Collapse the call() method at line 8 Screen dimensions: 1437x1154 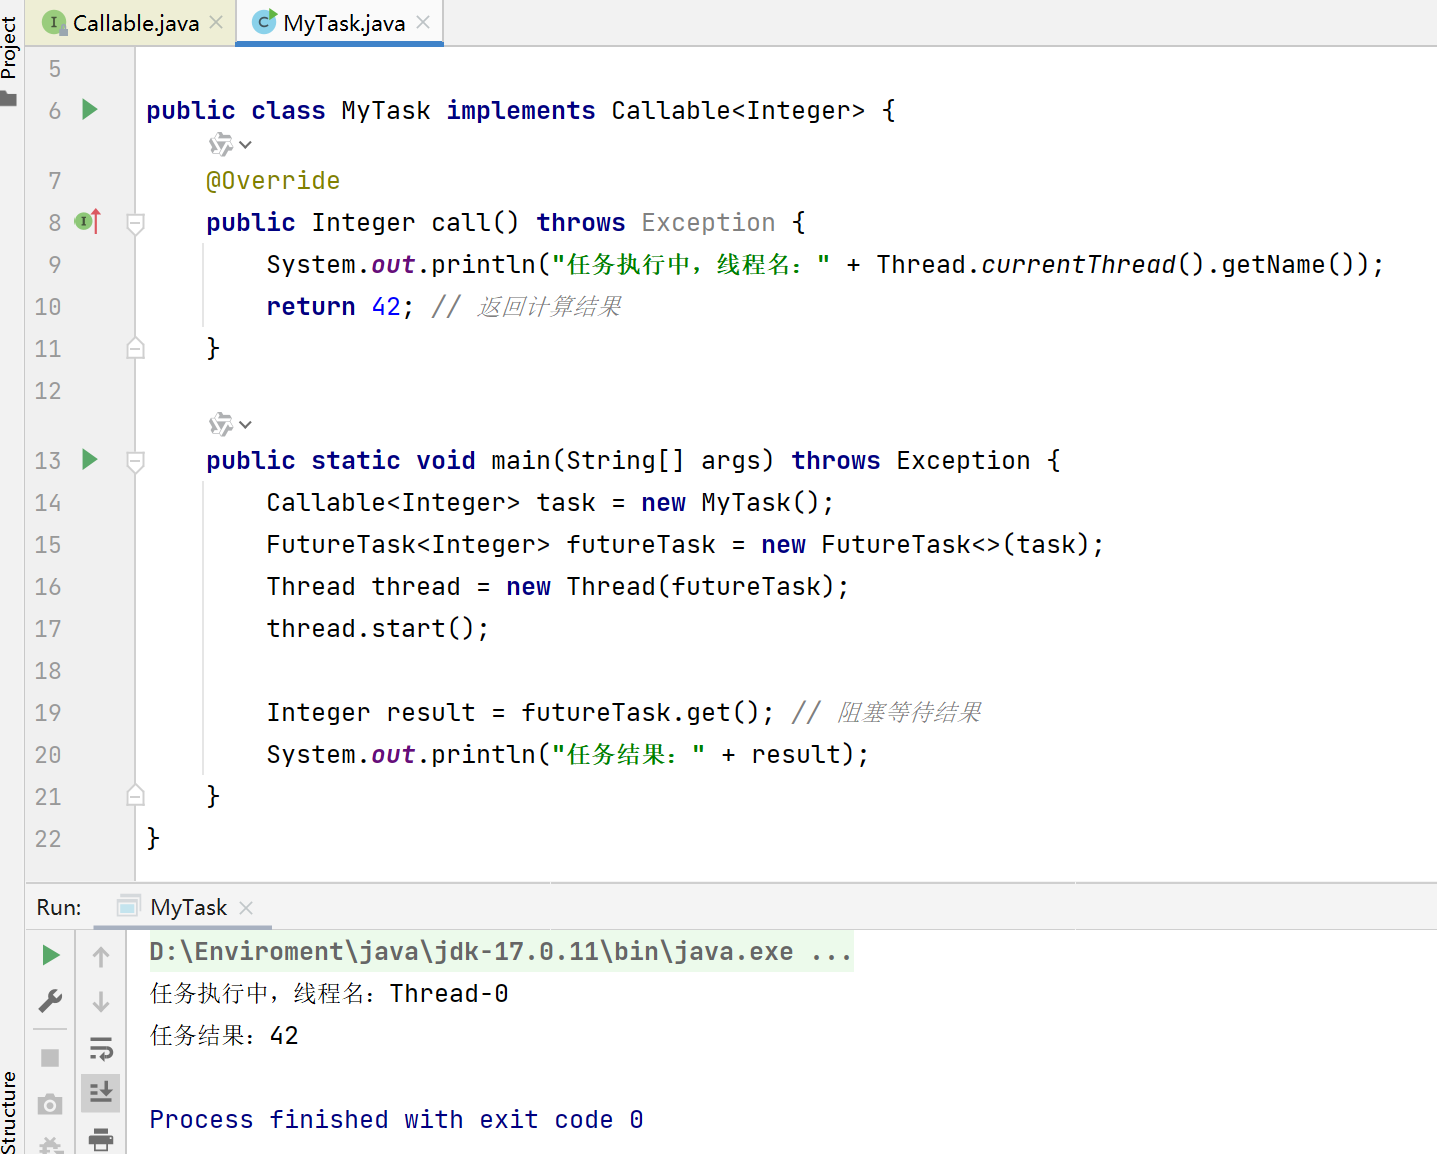[136, 223]
